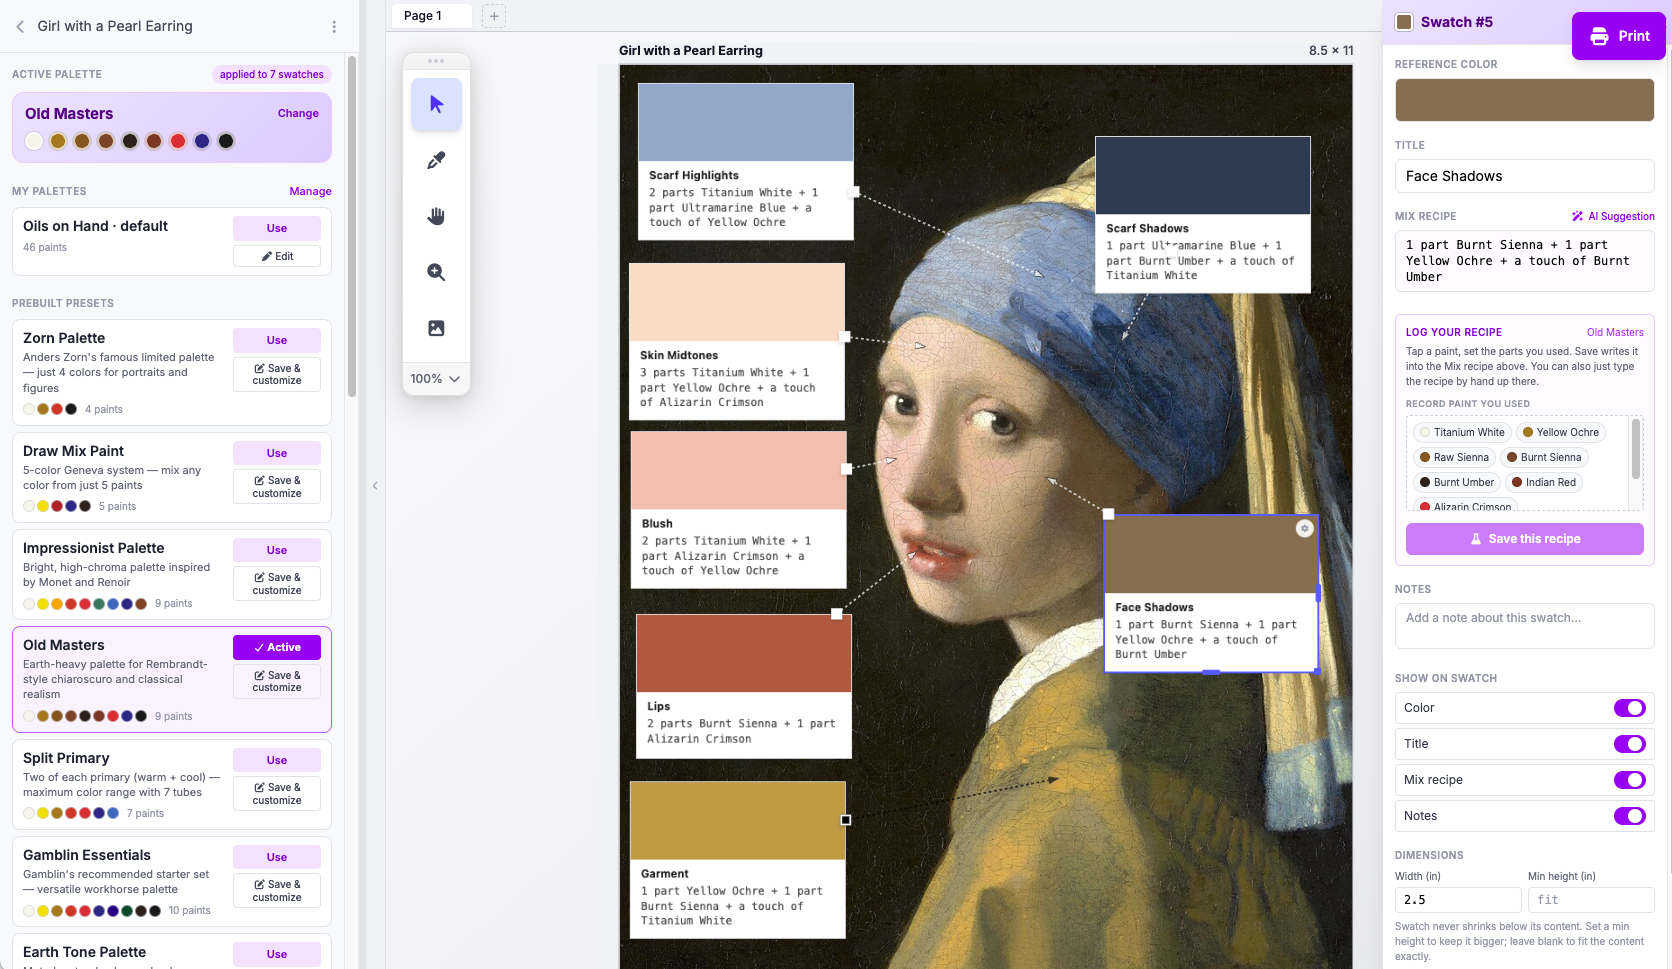Screen dimensions: 1672x969
Task: Edit the Oils on Hand palette
Action: pyautogui.click(x=277, y=256)
